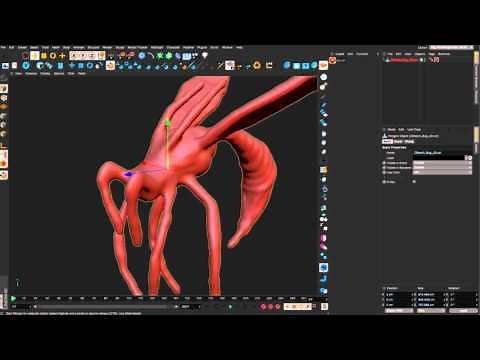Toggle the Y axis lock button
The image size is (480, 360).
tap(83, 56)
